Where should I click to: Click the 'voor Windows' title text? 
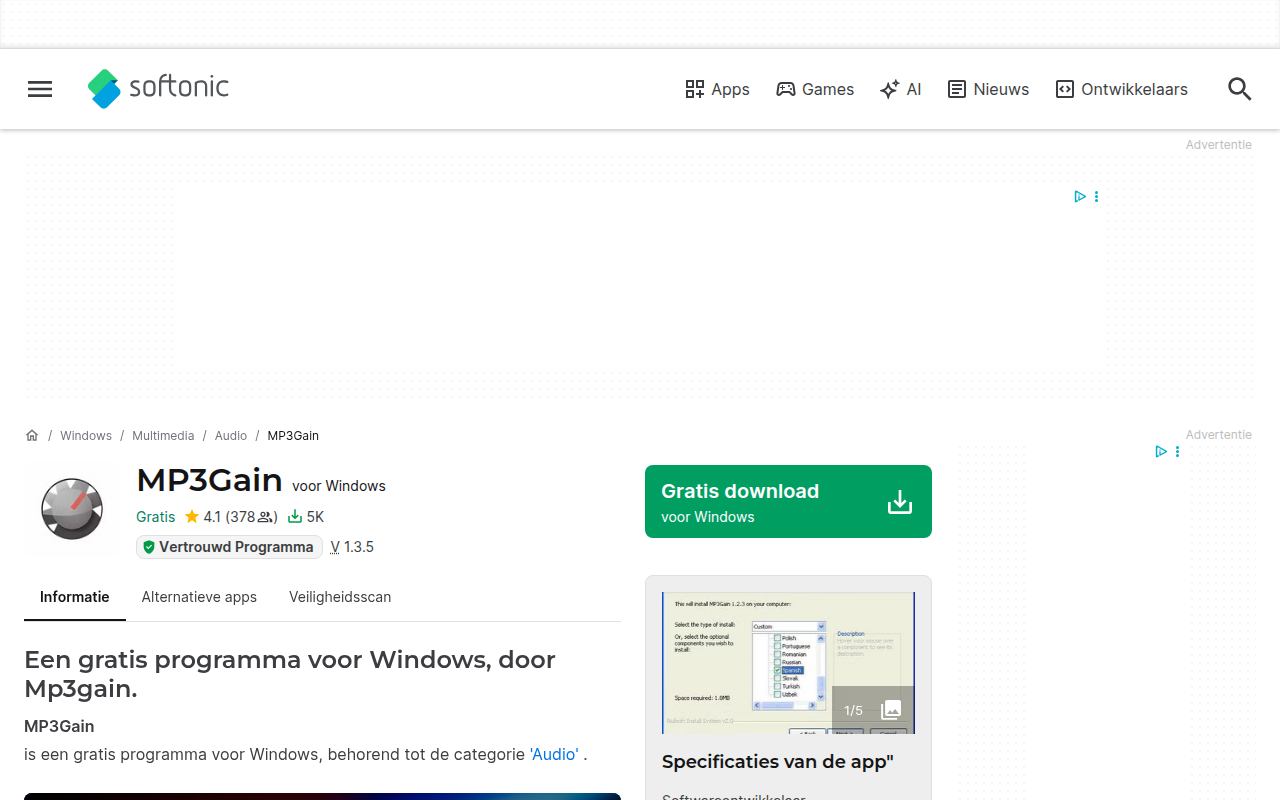click(339, 486)
